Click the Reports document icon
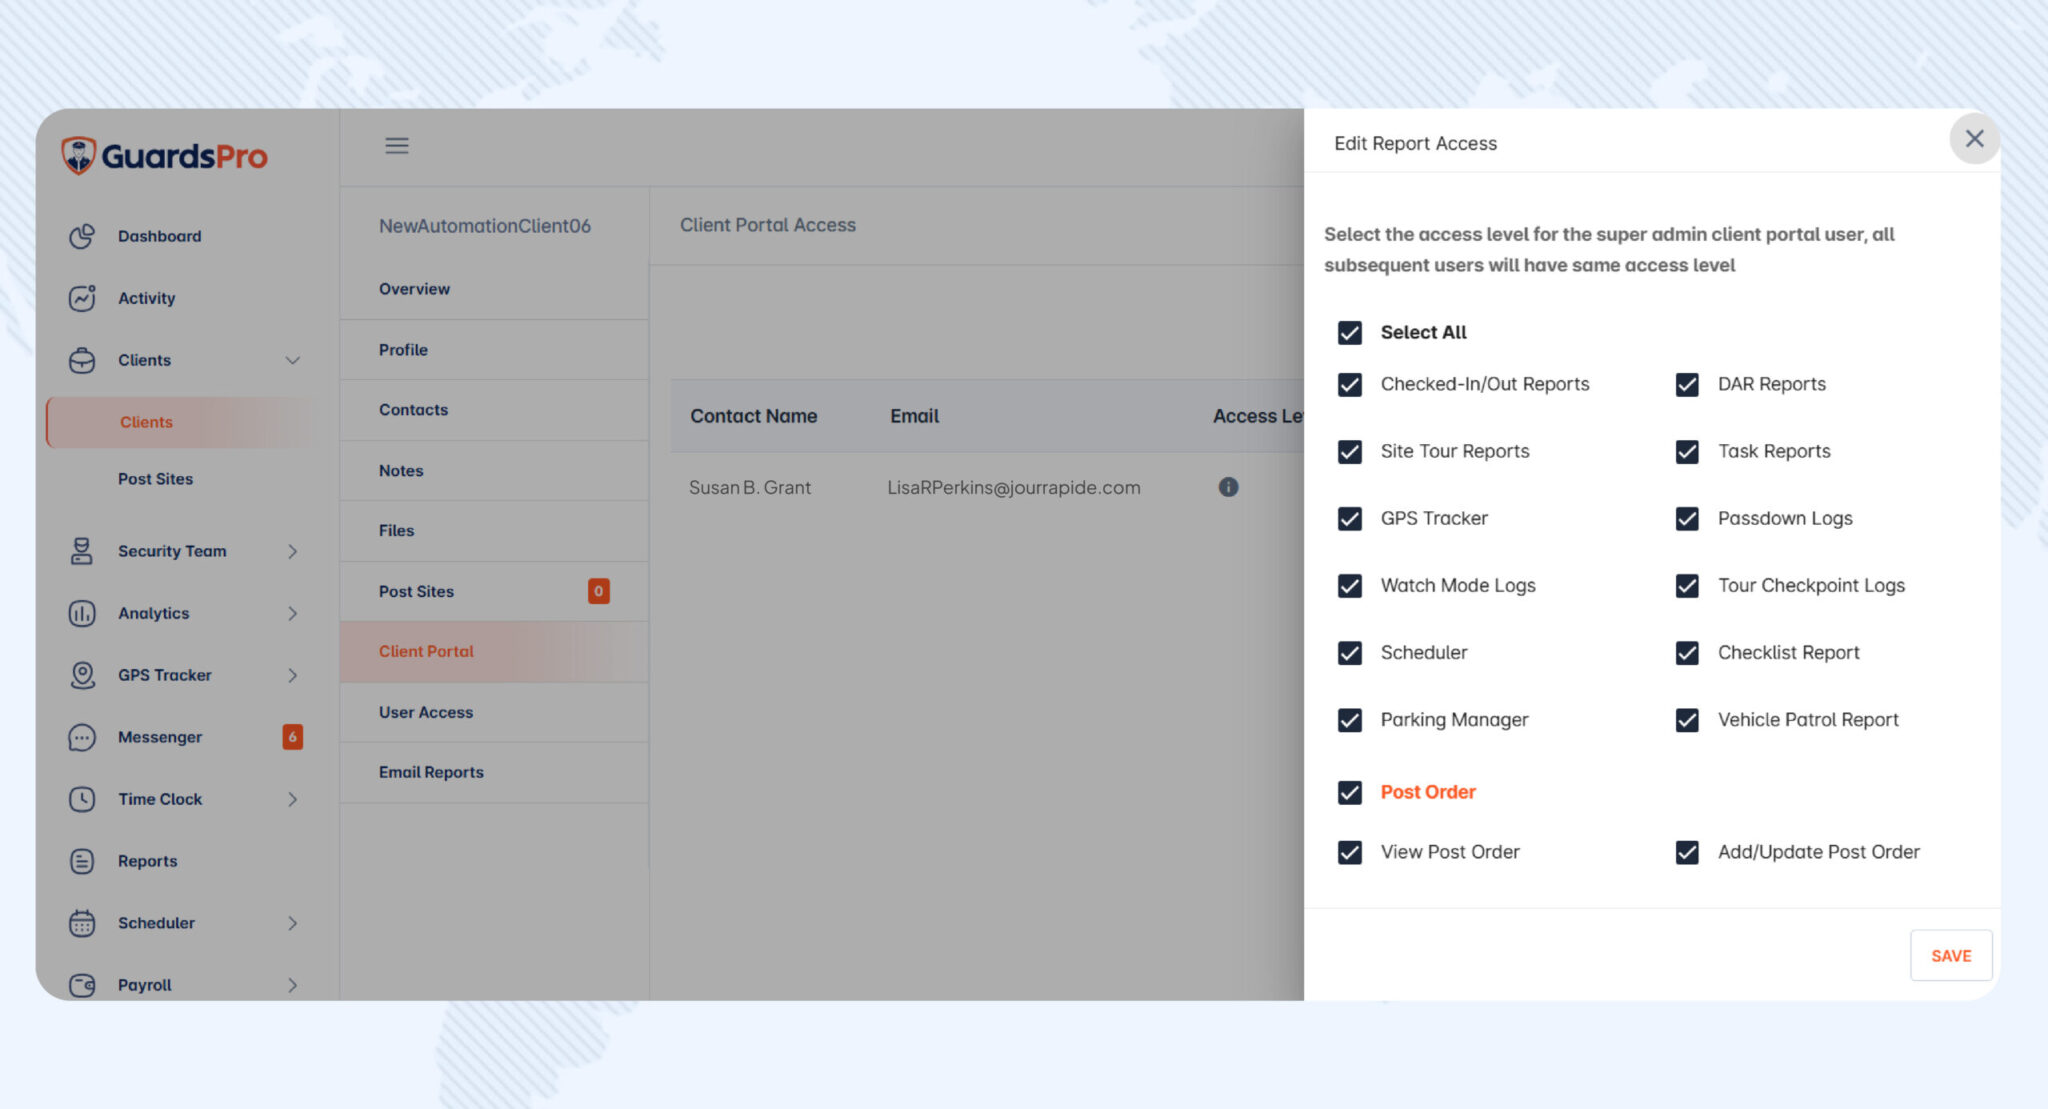Viewport: 2048px width, 1109px height. (82, 861)
